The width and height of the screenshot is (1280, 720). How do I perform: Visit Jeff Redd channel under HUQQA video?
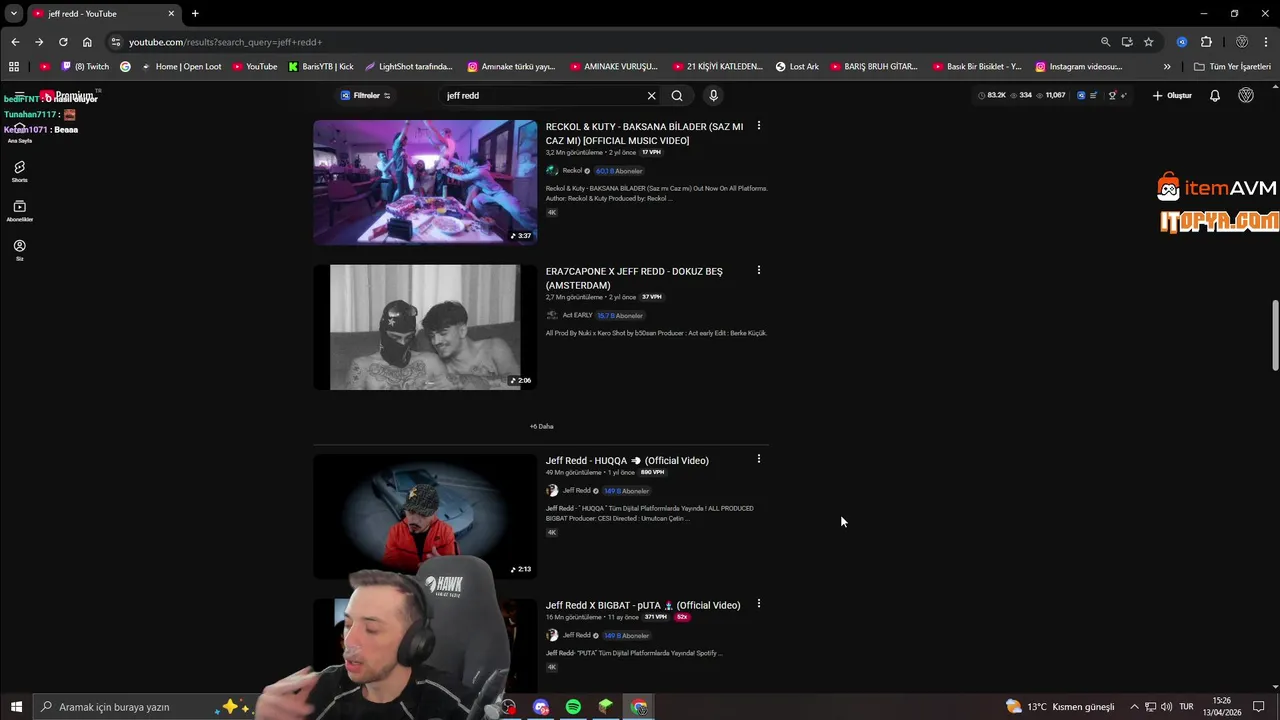pos(576,491)
